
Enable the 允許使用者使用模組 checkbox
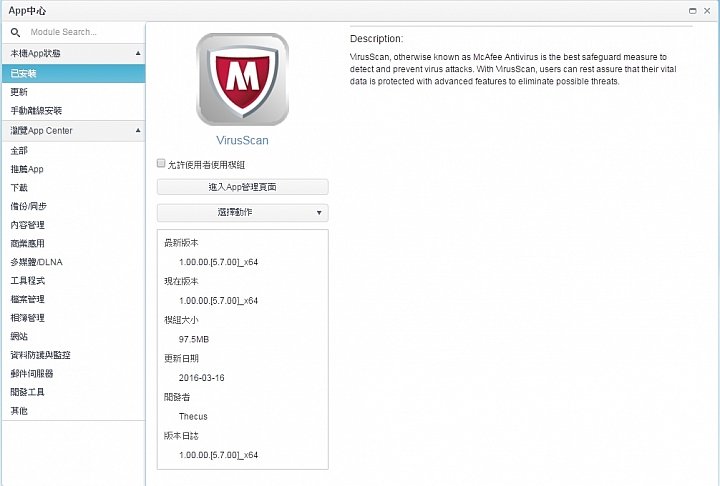coord(161,163)
